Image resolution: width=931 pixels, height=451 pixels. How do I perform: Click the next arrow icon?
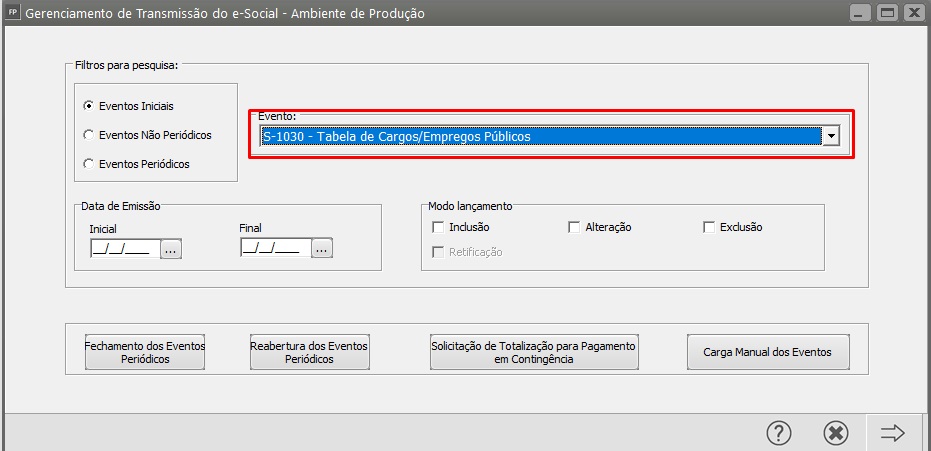coord(892,433)
